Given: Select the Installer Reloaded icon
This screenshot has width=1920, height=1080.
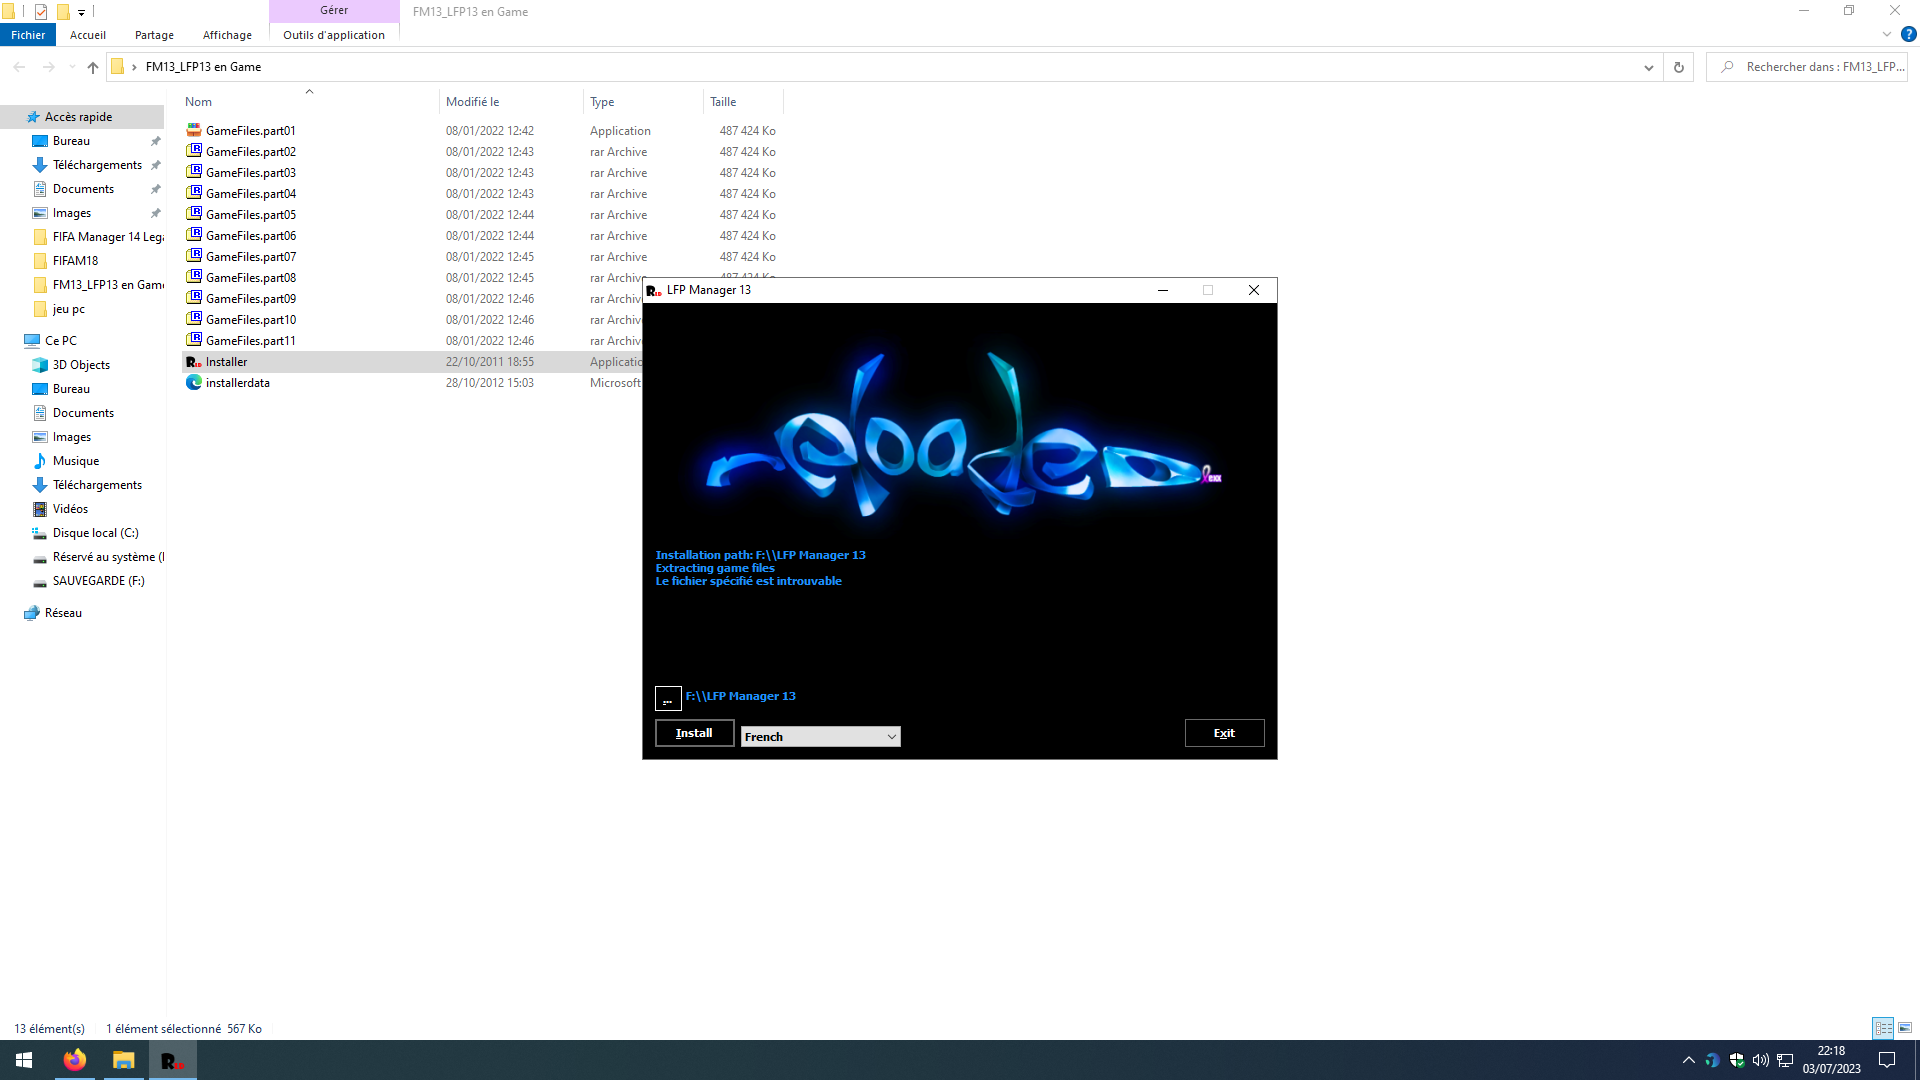Looking at the screenshot, I should pos(194,362).
